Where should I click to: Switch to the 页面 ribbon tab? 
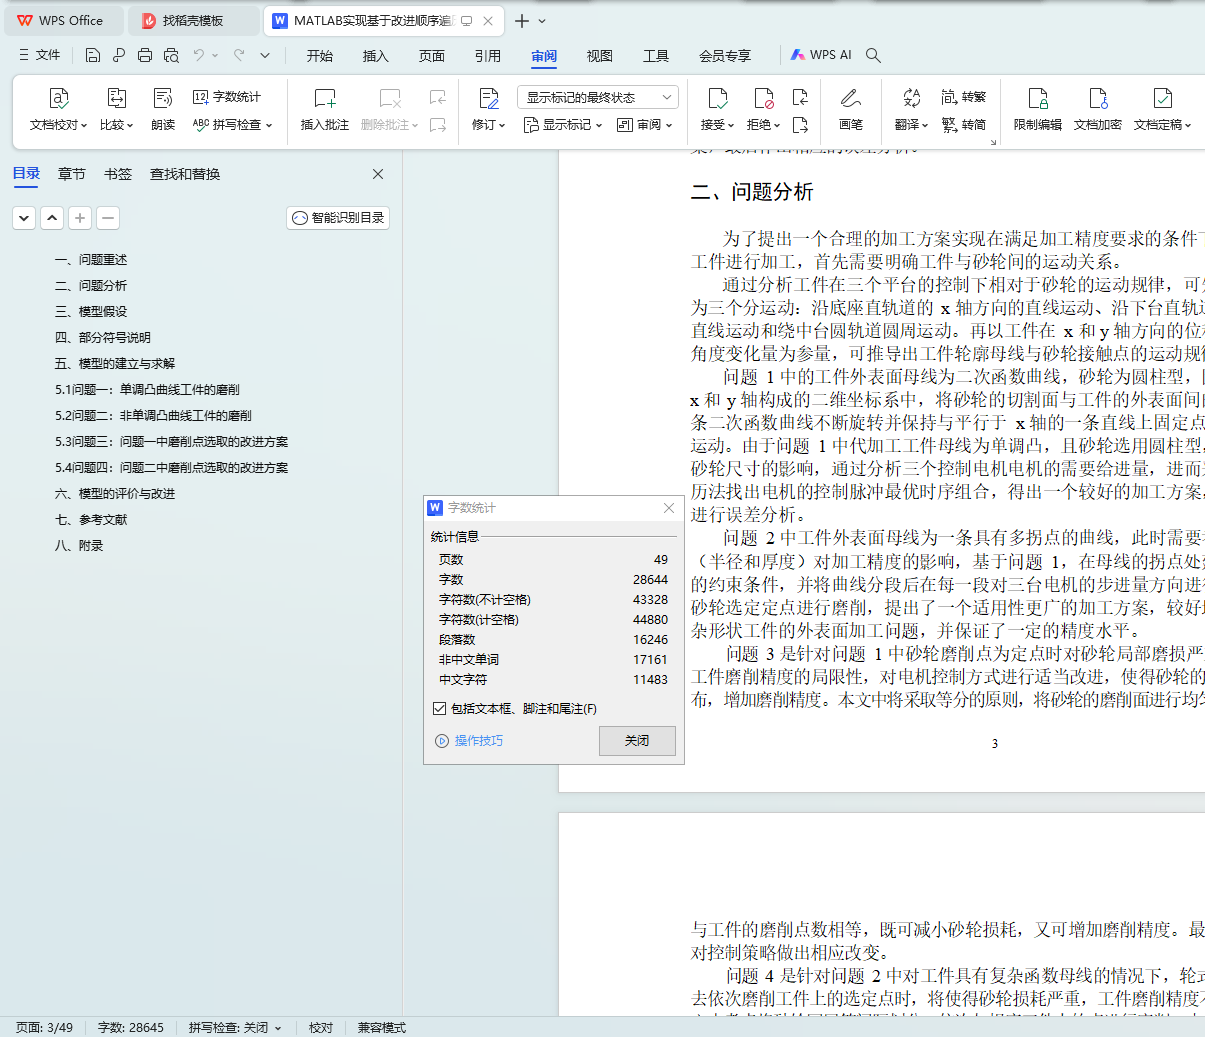[x=432, y=56]
